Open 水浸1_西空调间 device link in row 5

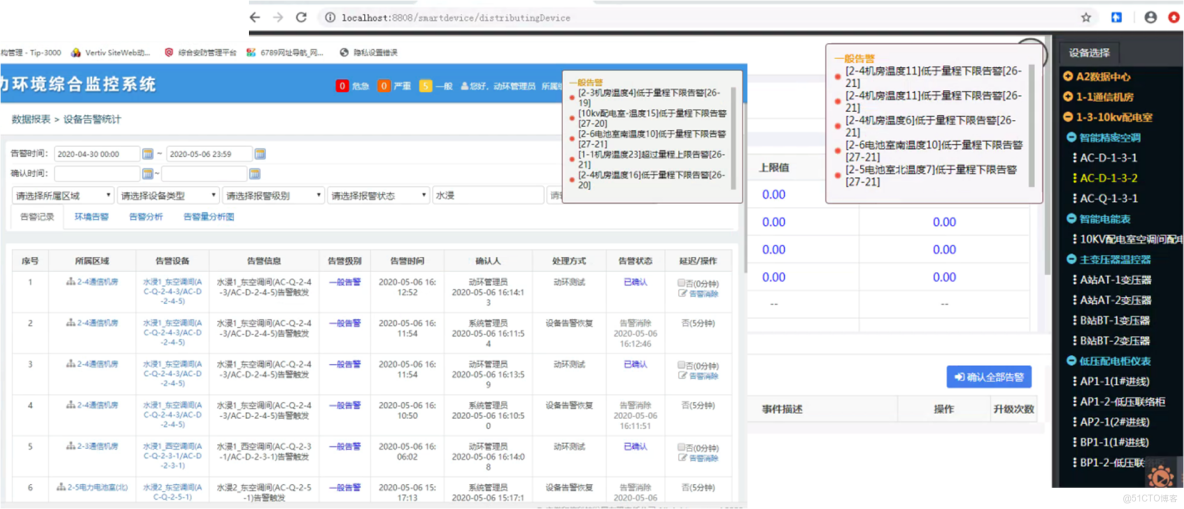(x=172, y=456)
